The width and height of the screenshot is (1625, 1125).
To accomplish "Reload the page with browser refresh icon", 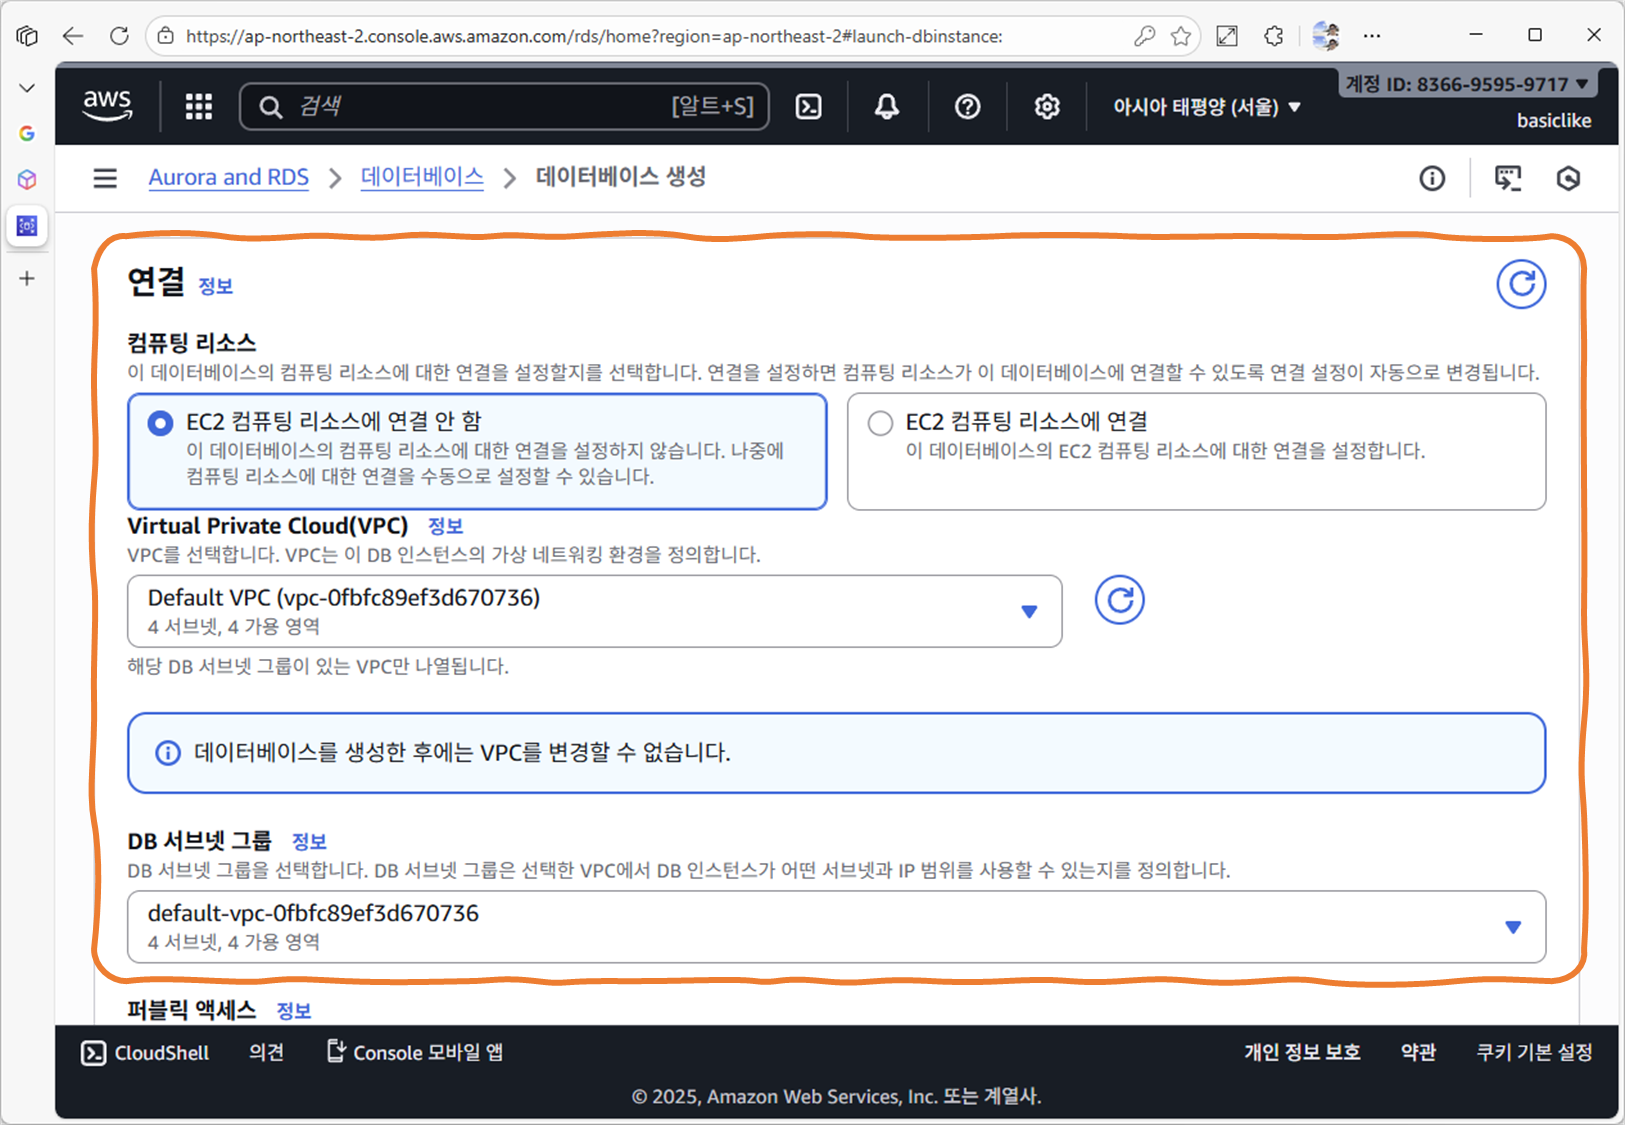I will tap(119, 36).
